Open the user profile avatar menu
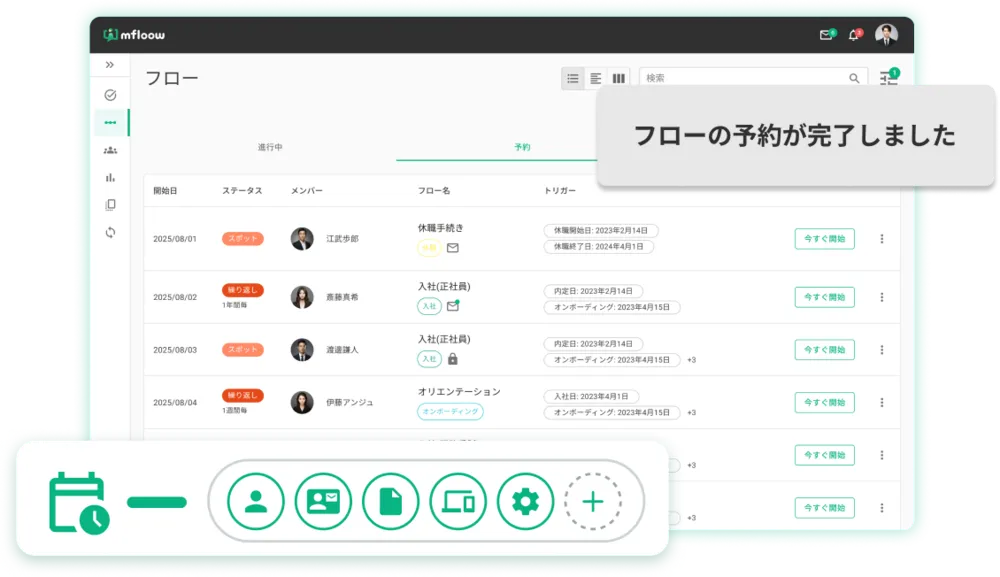This screenshot has width=1000, height=577. pyautogui.click(x=886, y=34)
